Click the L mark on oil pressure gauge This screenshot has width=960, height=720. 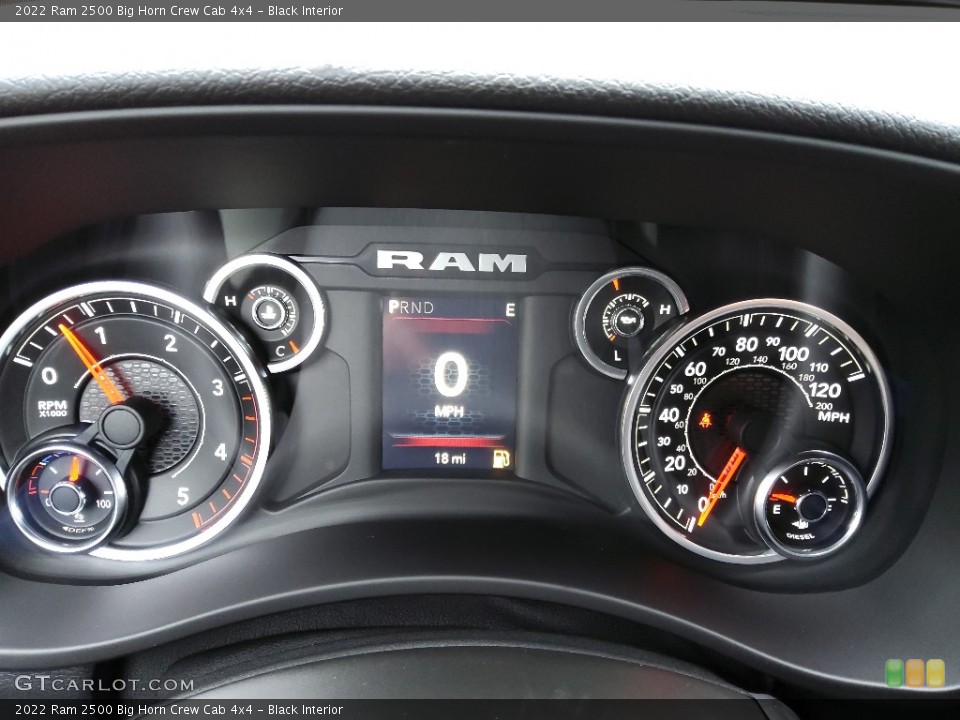pos(617,355)
